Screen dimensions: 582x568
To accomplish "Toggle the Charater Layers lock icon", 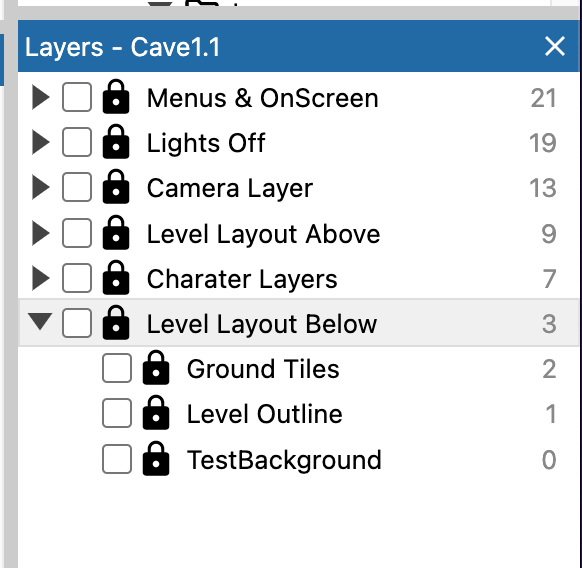I will [x=116, y=277].
